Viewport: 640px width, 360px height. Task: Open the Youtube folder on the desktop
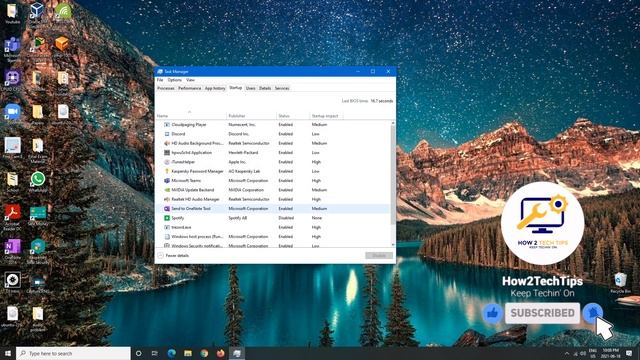click(x=12, y=14)
